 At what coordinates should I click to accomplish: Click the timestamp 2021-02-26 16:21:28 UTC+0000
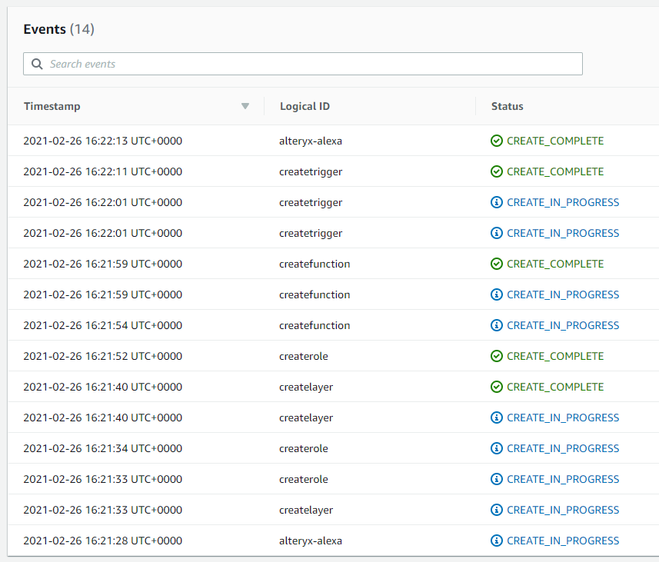[103, 541]
